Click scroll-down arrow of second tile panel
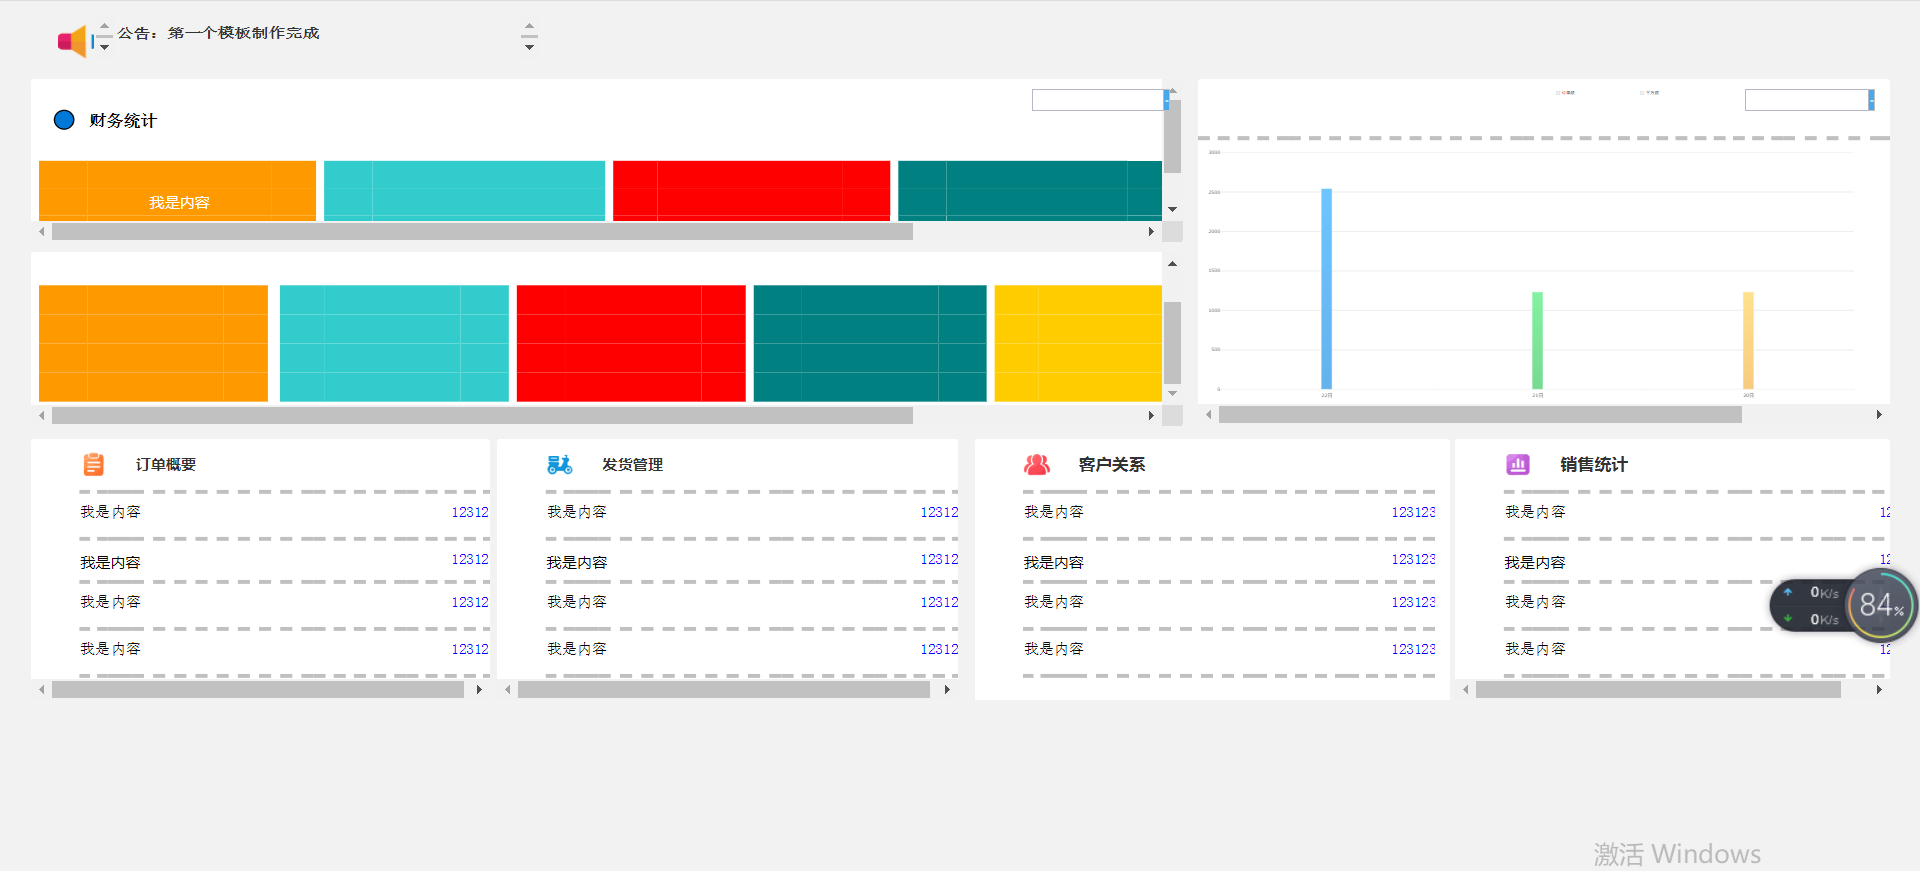 (x=1173, y=394)
